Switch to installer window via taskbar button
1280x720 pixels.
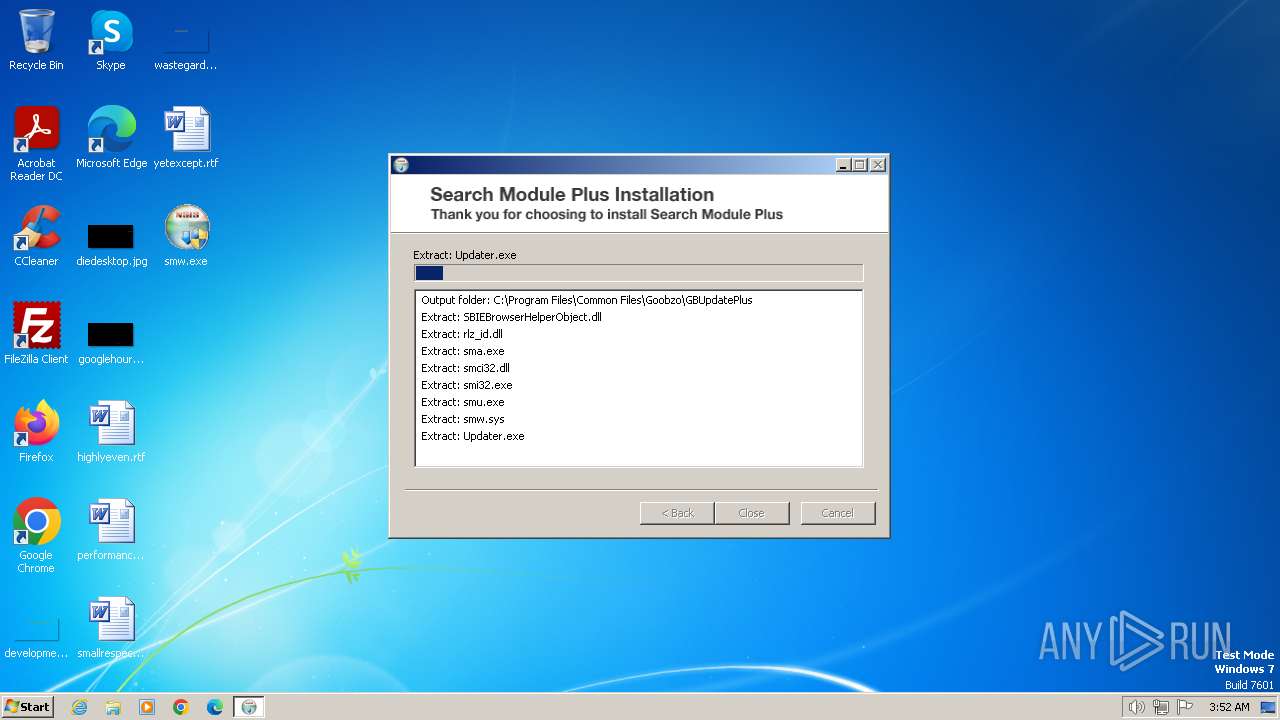(249, 707)
